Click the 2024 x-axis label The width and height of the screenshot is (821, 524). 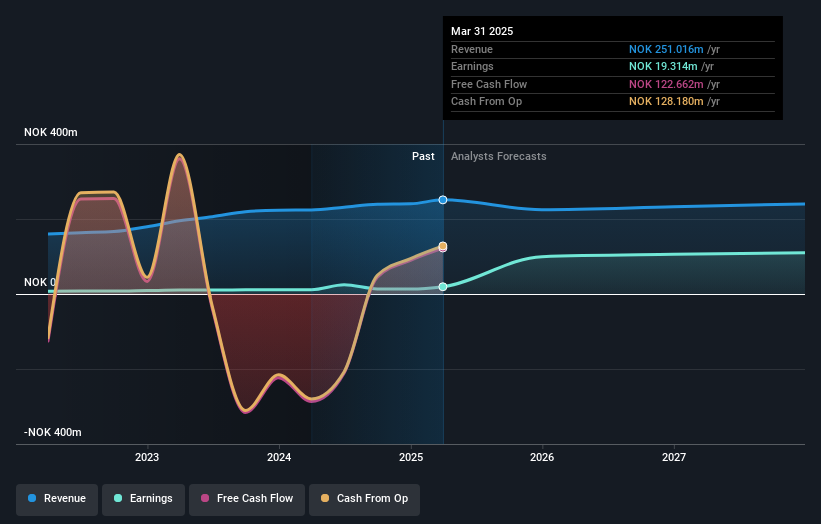[x=279, y=457]
